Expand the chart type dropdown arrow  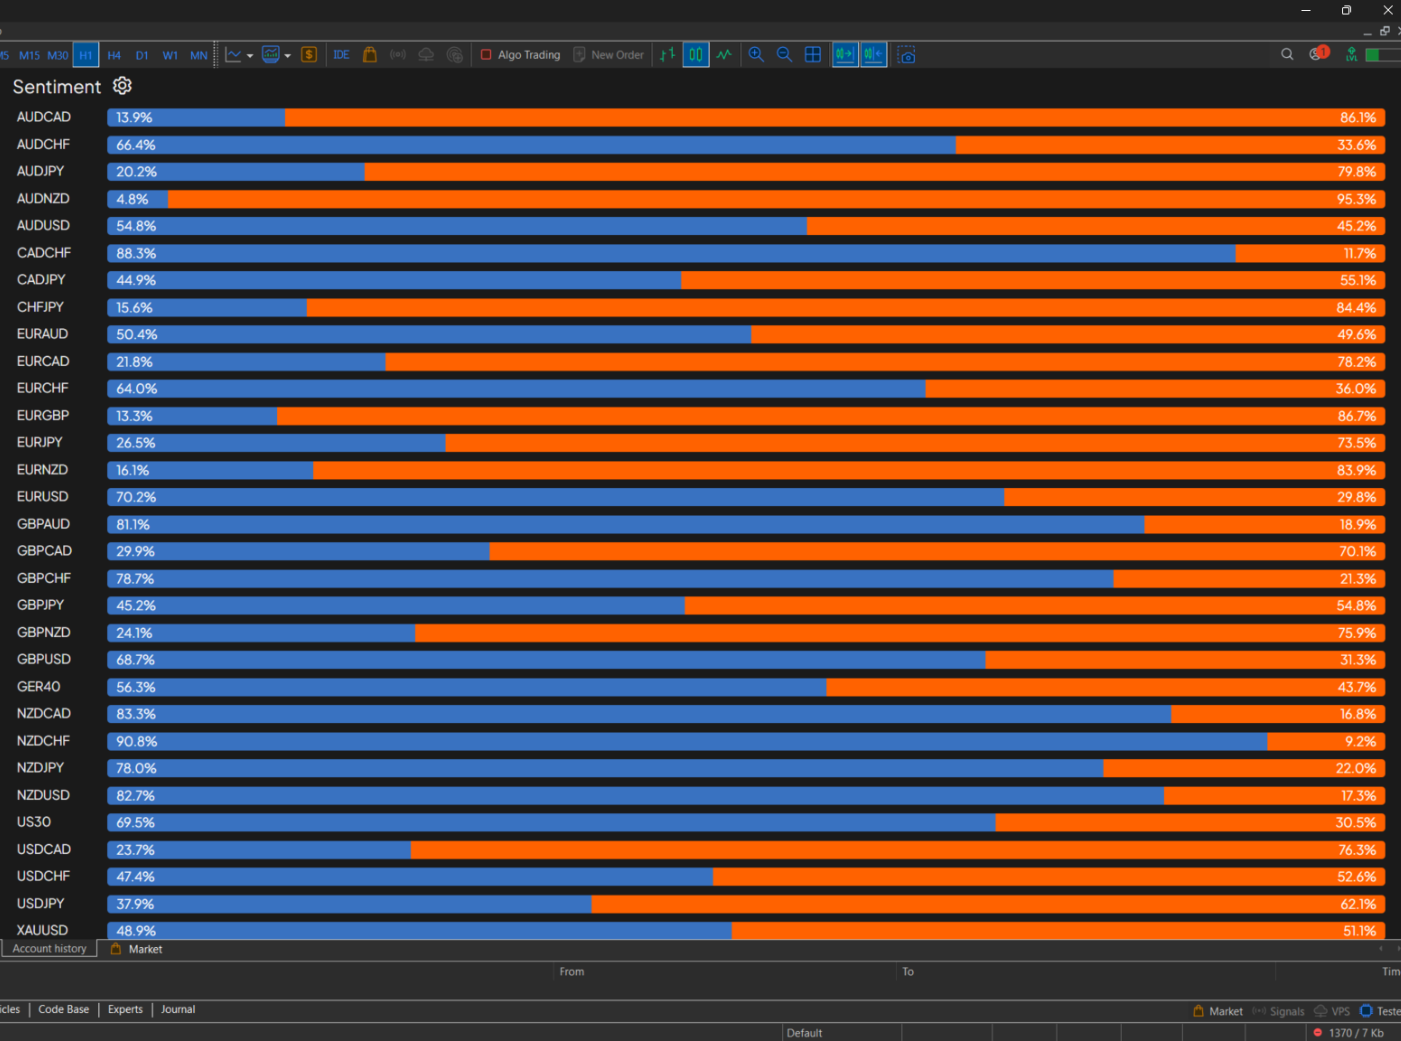point(250,56)
